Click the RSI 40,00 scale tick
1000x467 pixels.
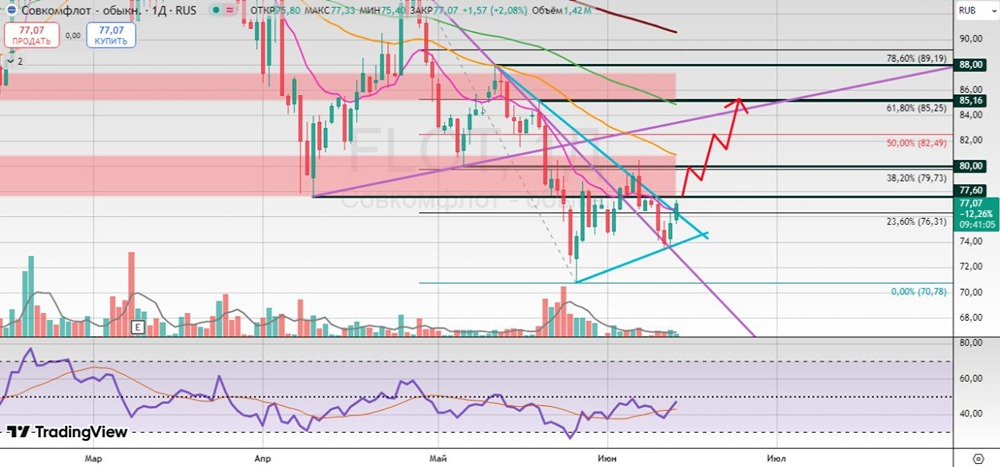click(969, 413)
